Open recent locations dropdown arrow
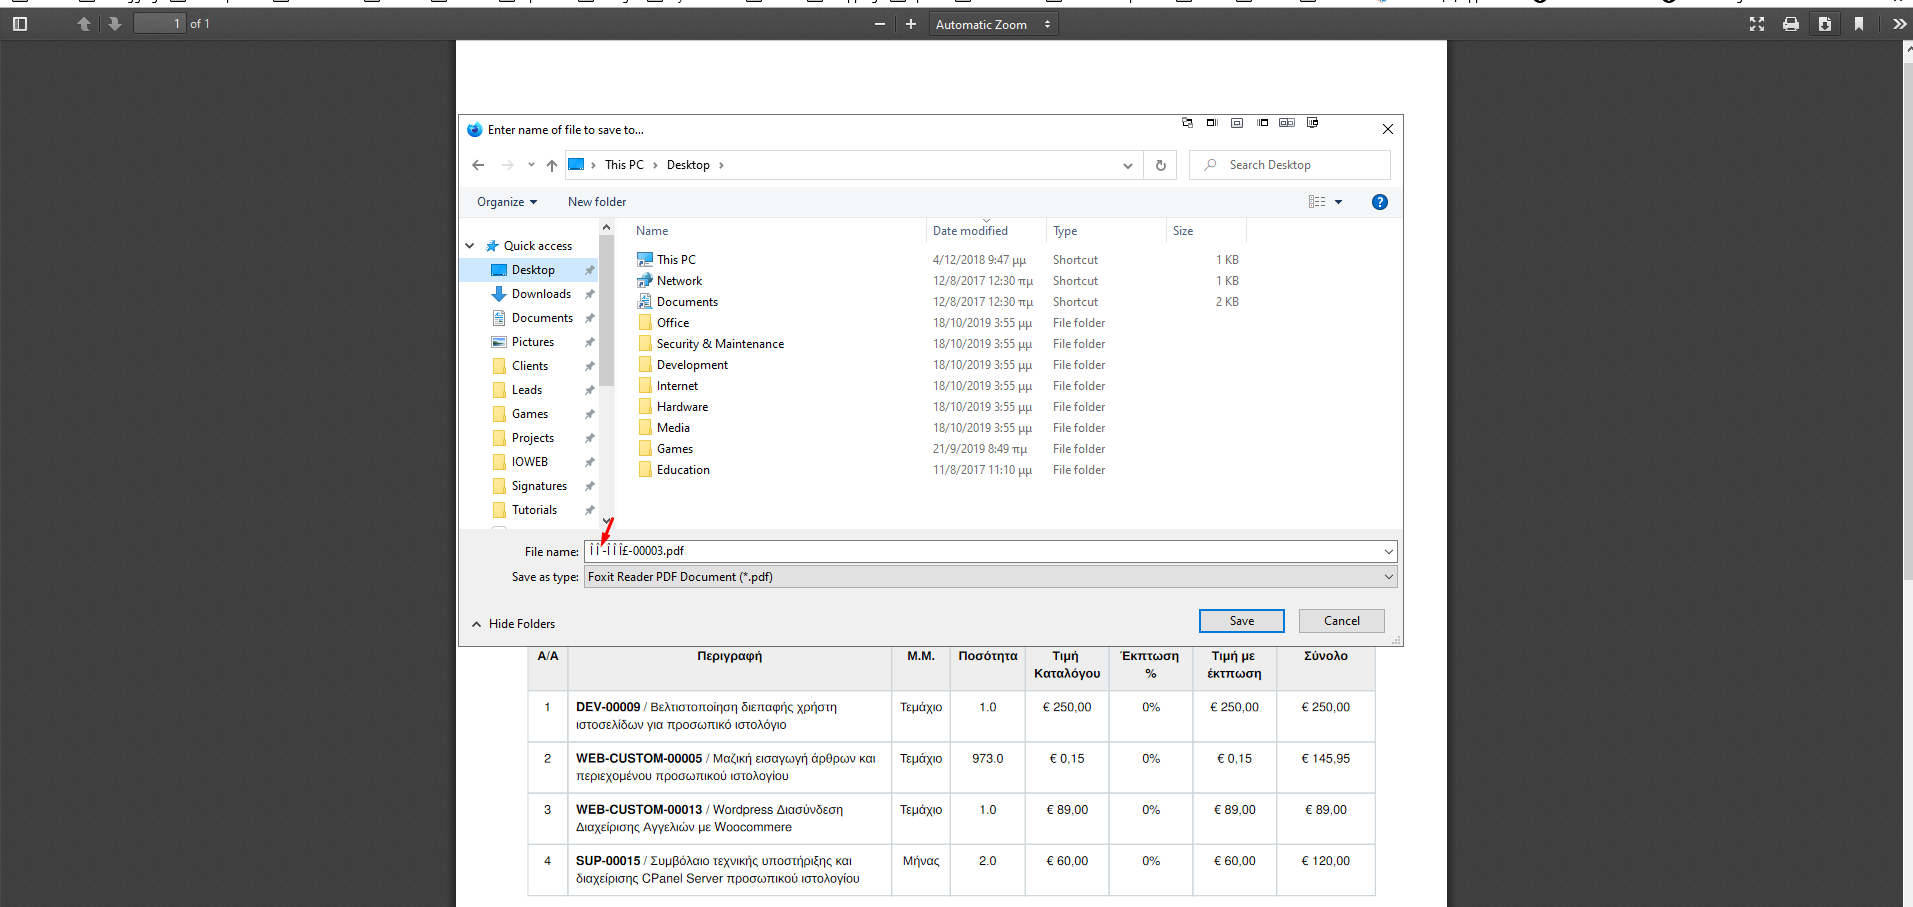Image resolution: width=1913 pixels, height=907 pixels. click(531, 165)
